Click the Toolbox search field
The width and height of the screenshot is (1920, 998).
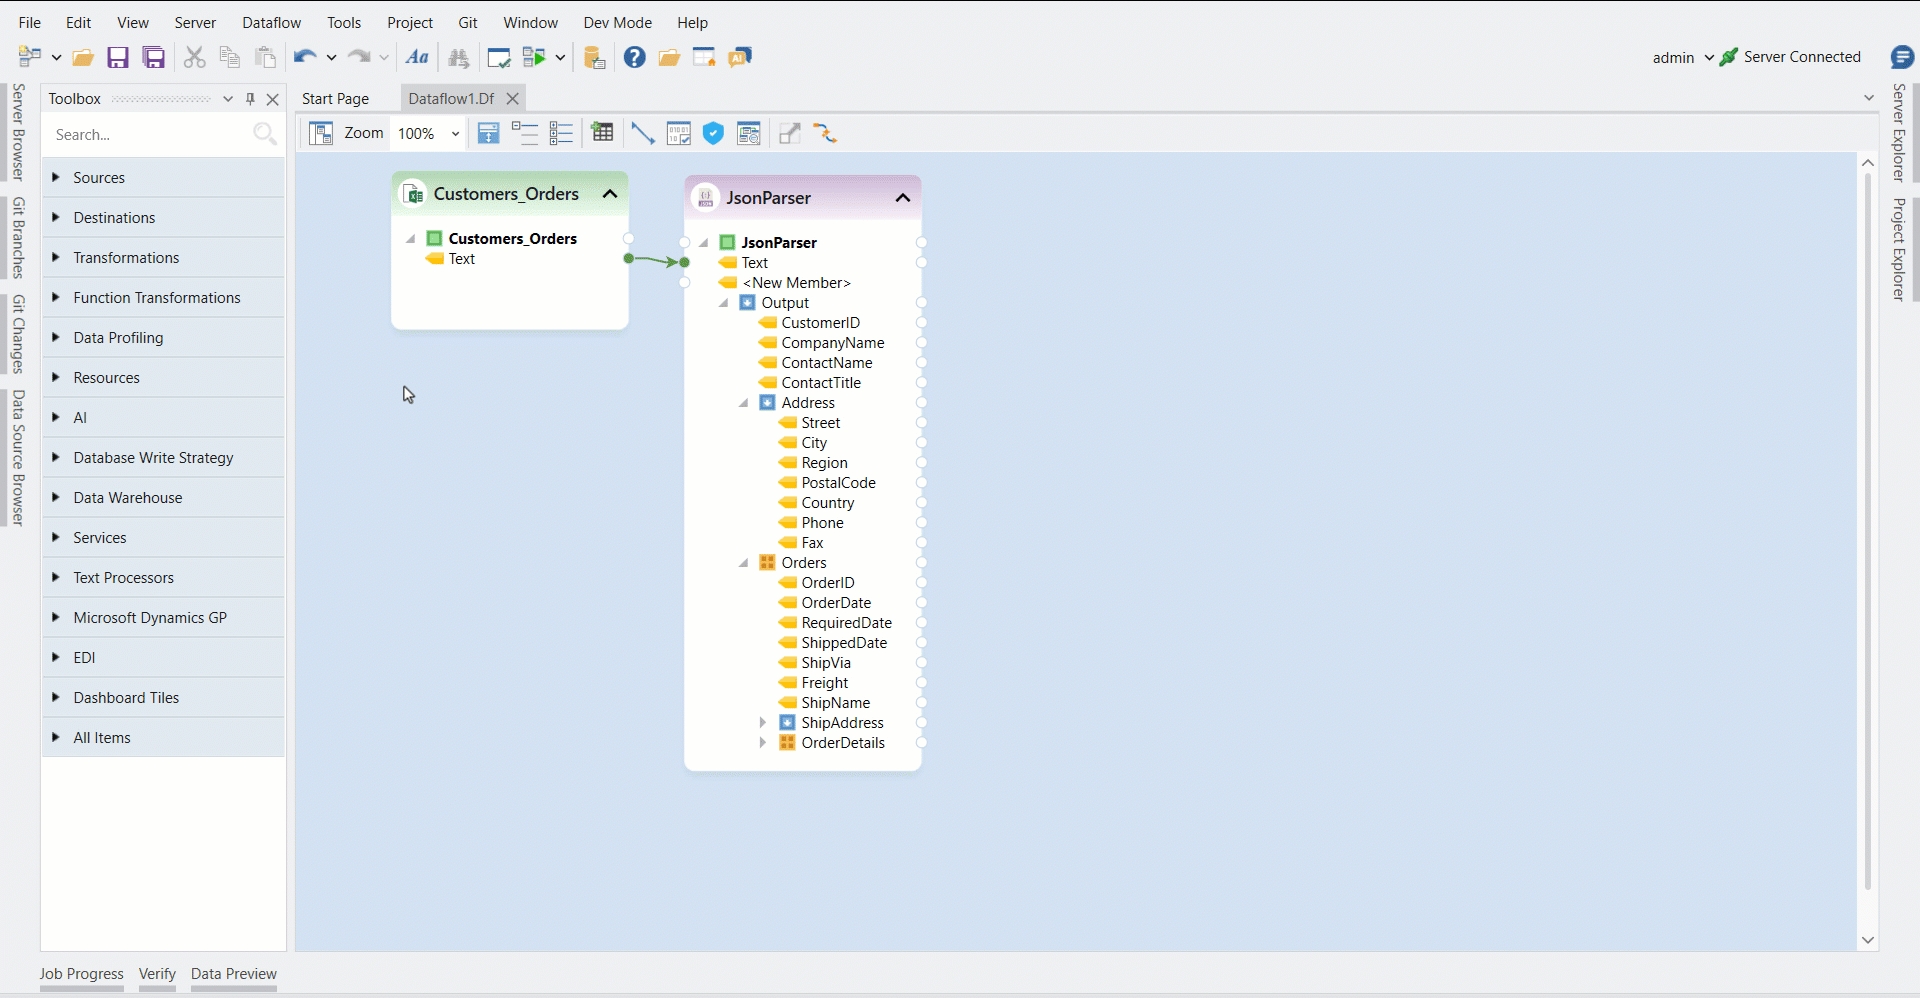coord(150,135)
